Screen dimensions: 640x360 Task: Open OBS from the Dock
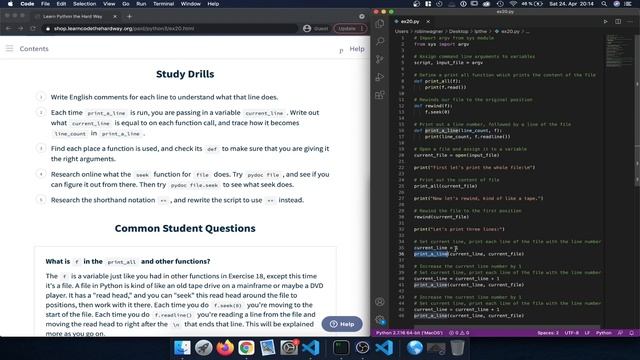(362, 348)
